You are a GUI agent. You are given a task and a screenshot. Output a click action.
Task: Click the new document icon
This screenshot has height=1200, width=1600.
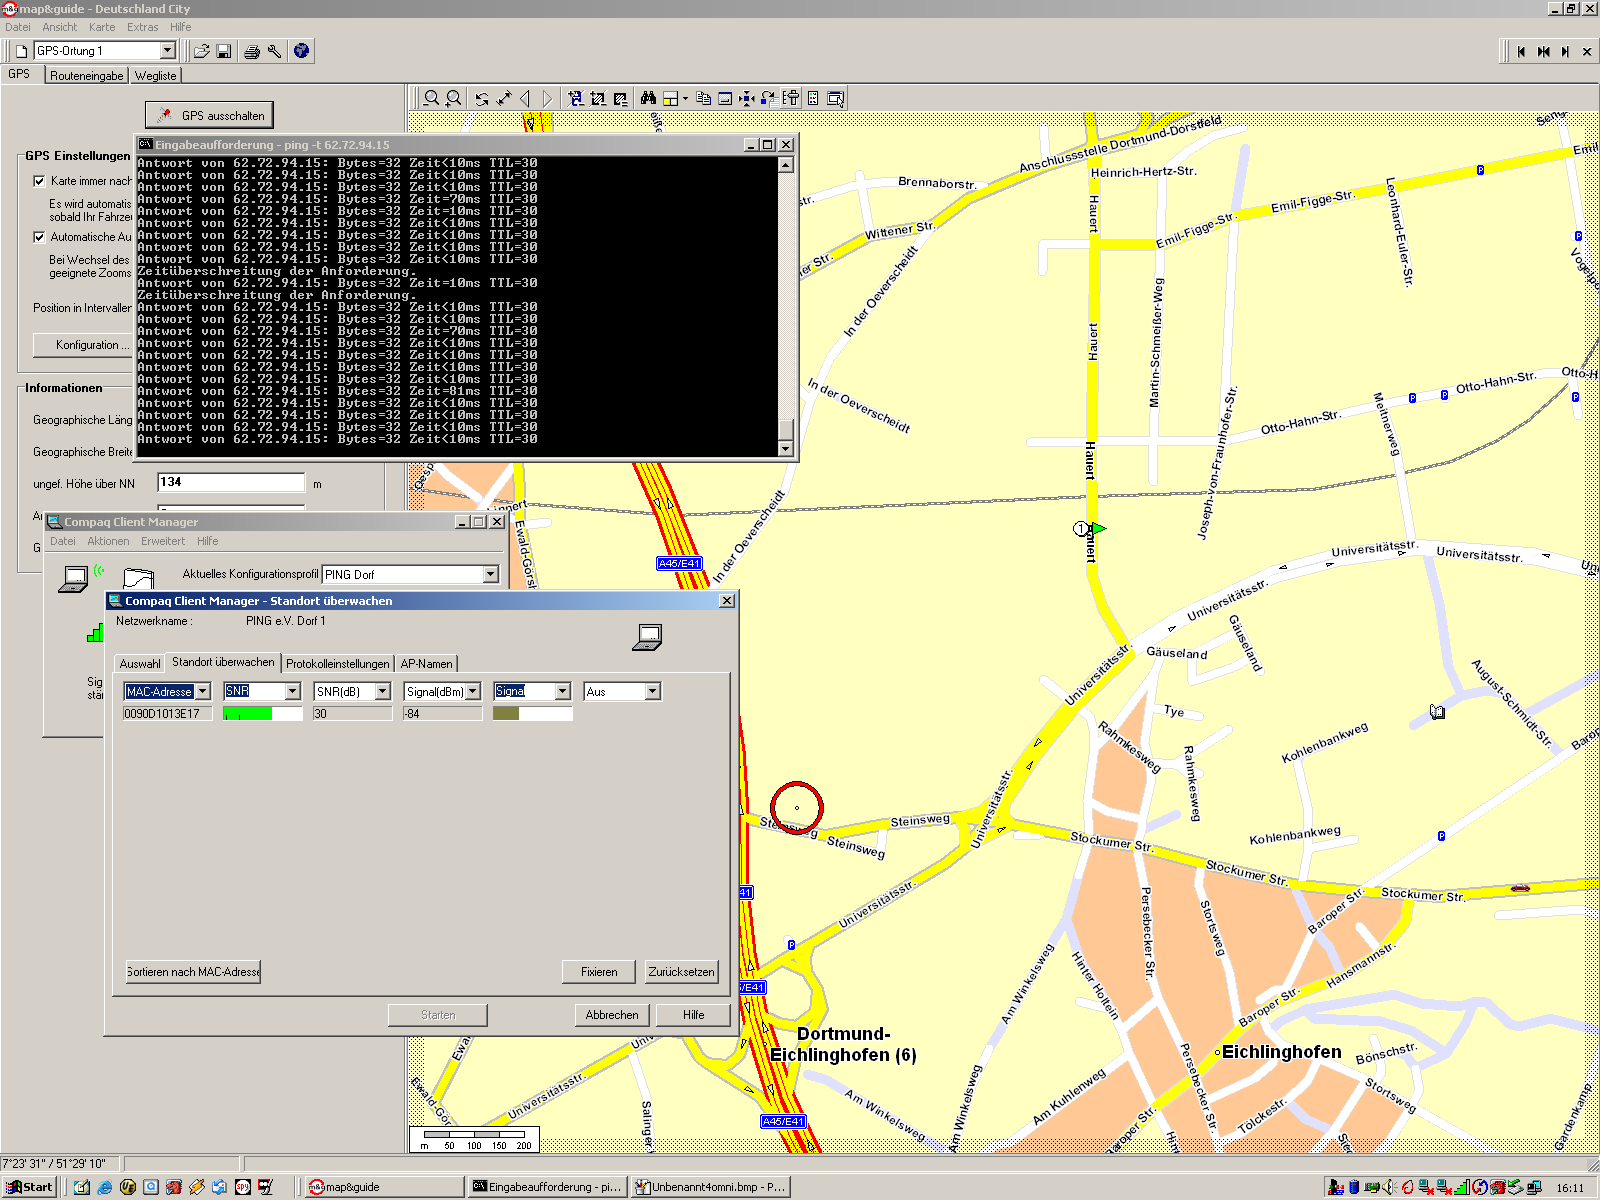pyautogui.click(x=21, y=51)
